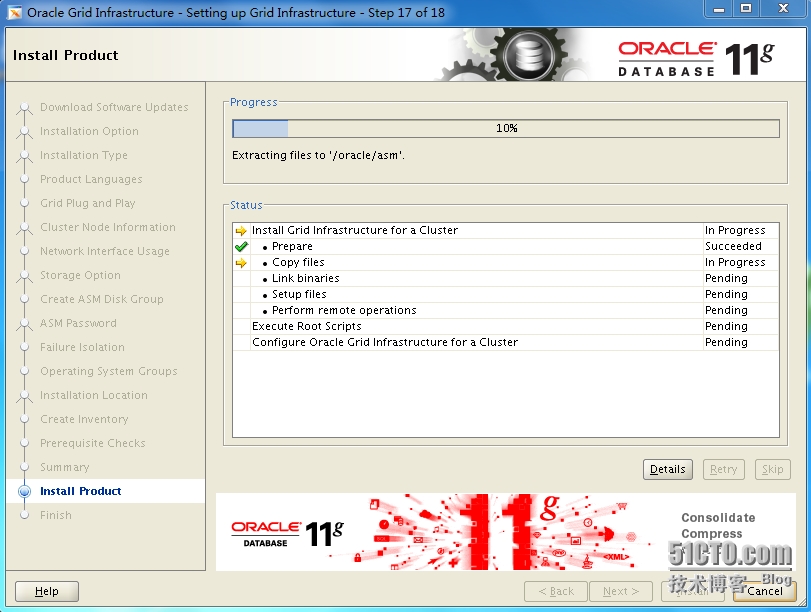Select 'Execute Root Scripts' status row
The image size is (811, 612).
coord(506,326)
